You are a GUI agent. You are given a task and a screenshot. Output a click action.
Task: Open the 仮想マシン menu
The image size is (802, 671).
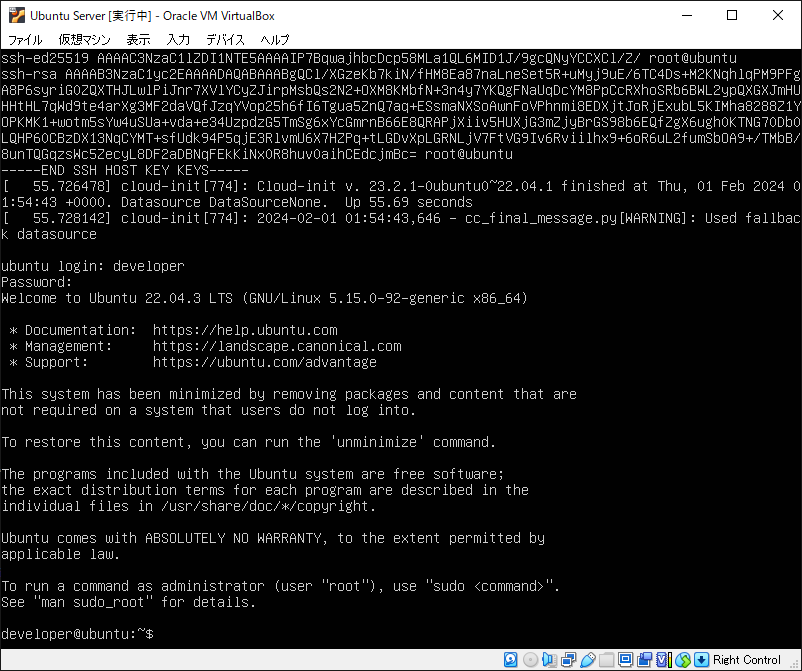pyautogui.click(x=84, y=39)
